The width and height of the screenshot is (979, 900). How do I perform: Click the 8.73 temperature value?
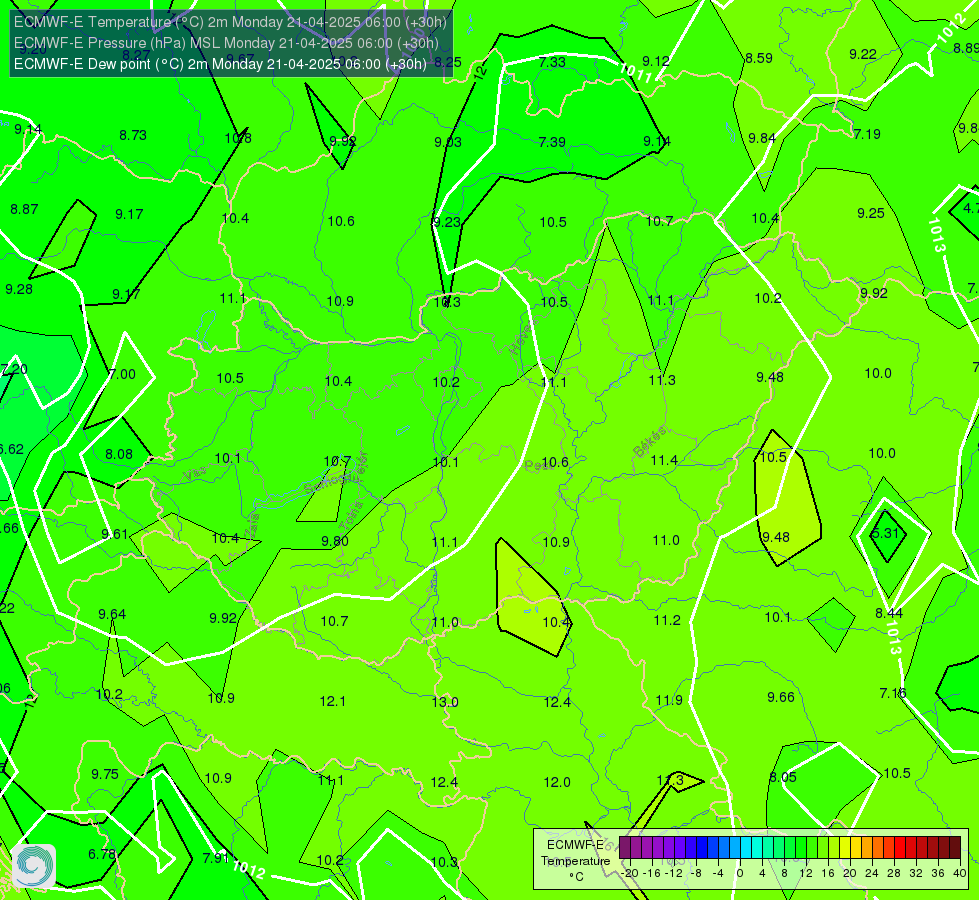click(x=133, y=135)
